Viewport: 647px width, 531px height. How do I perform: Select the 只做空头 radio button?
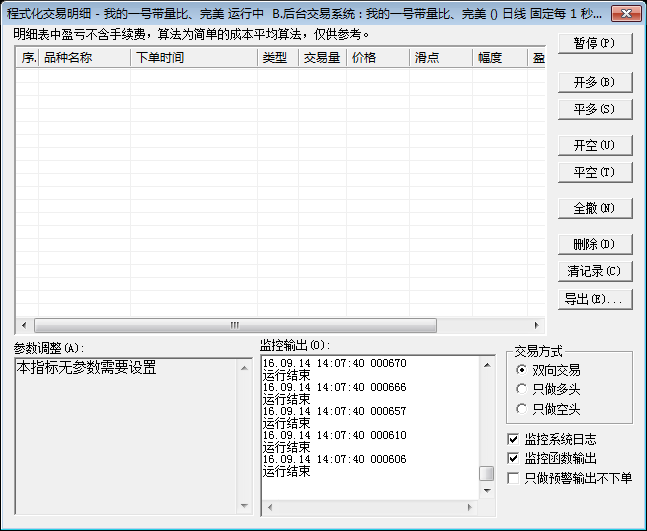coord(522,409)
